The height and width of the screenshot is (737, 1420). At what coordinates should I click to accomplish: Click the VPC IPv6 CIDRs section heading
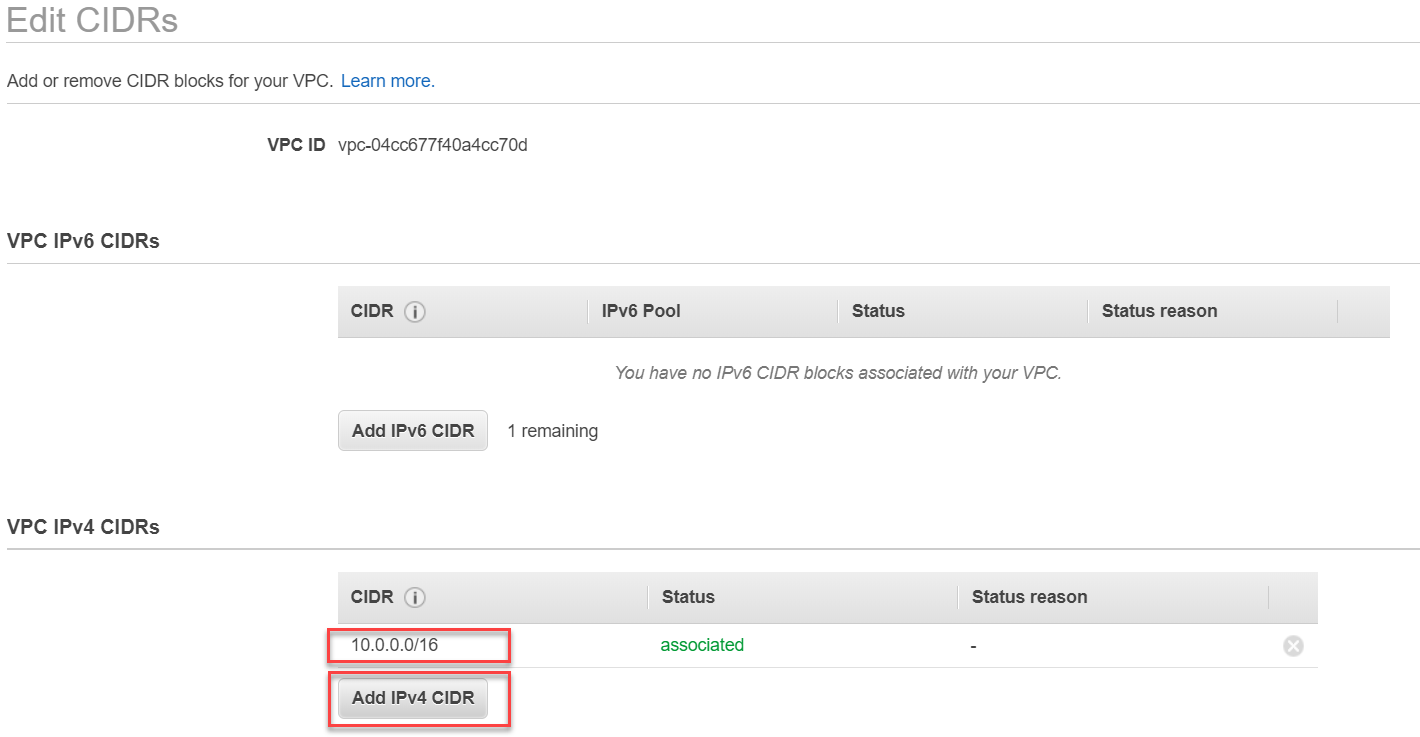point(83,241)
